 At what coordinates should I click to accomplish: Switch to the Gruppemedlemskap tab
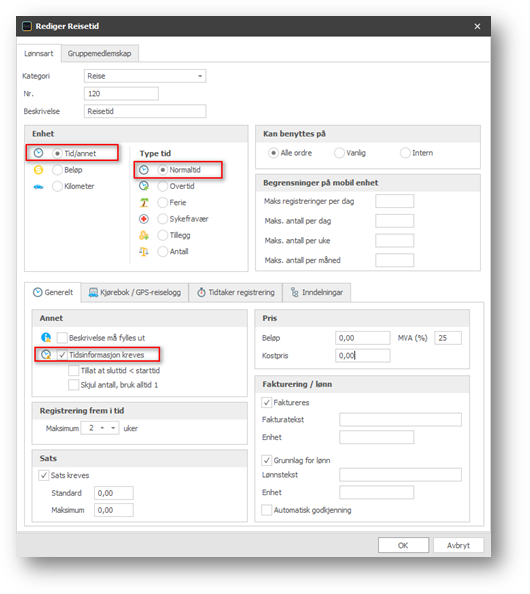click(100, 53)
